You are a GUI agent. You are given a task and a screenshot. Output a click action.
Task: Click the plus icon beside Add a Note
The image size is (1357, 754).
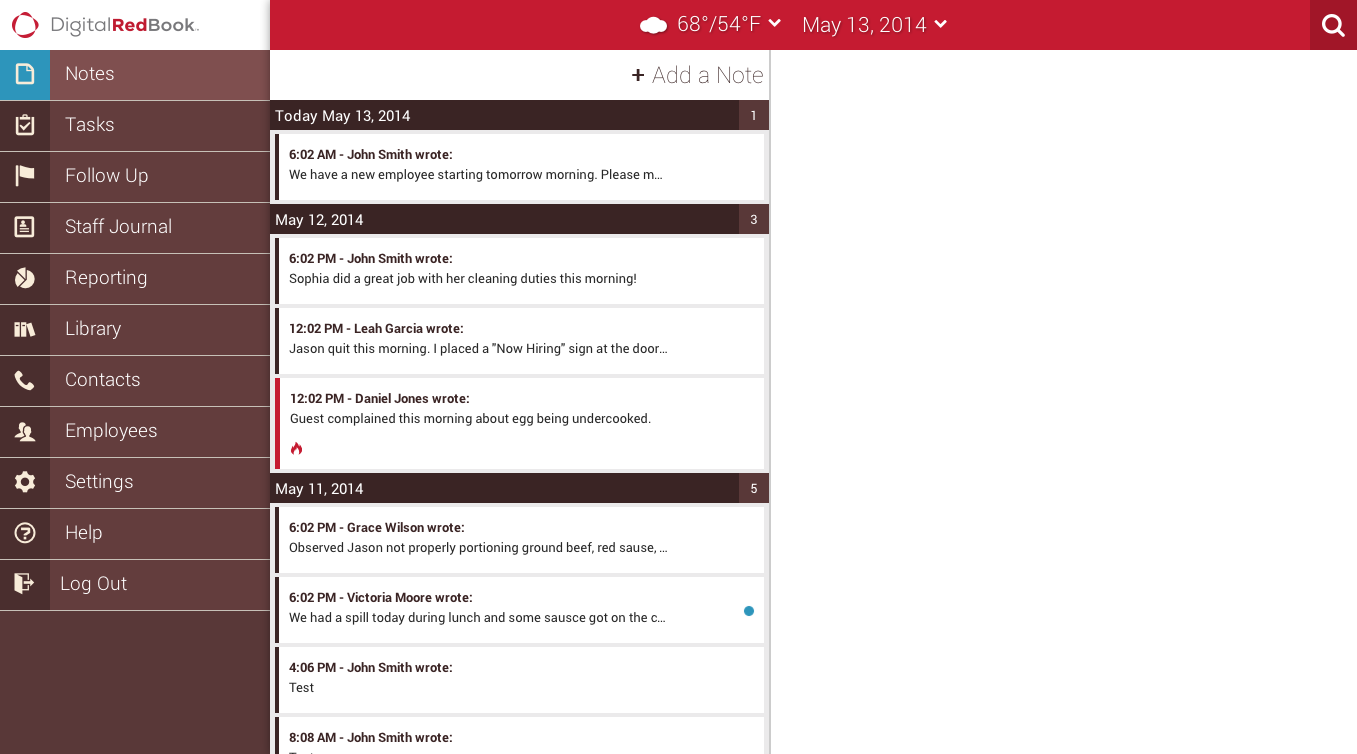point(638,75)
